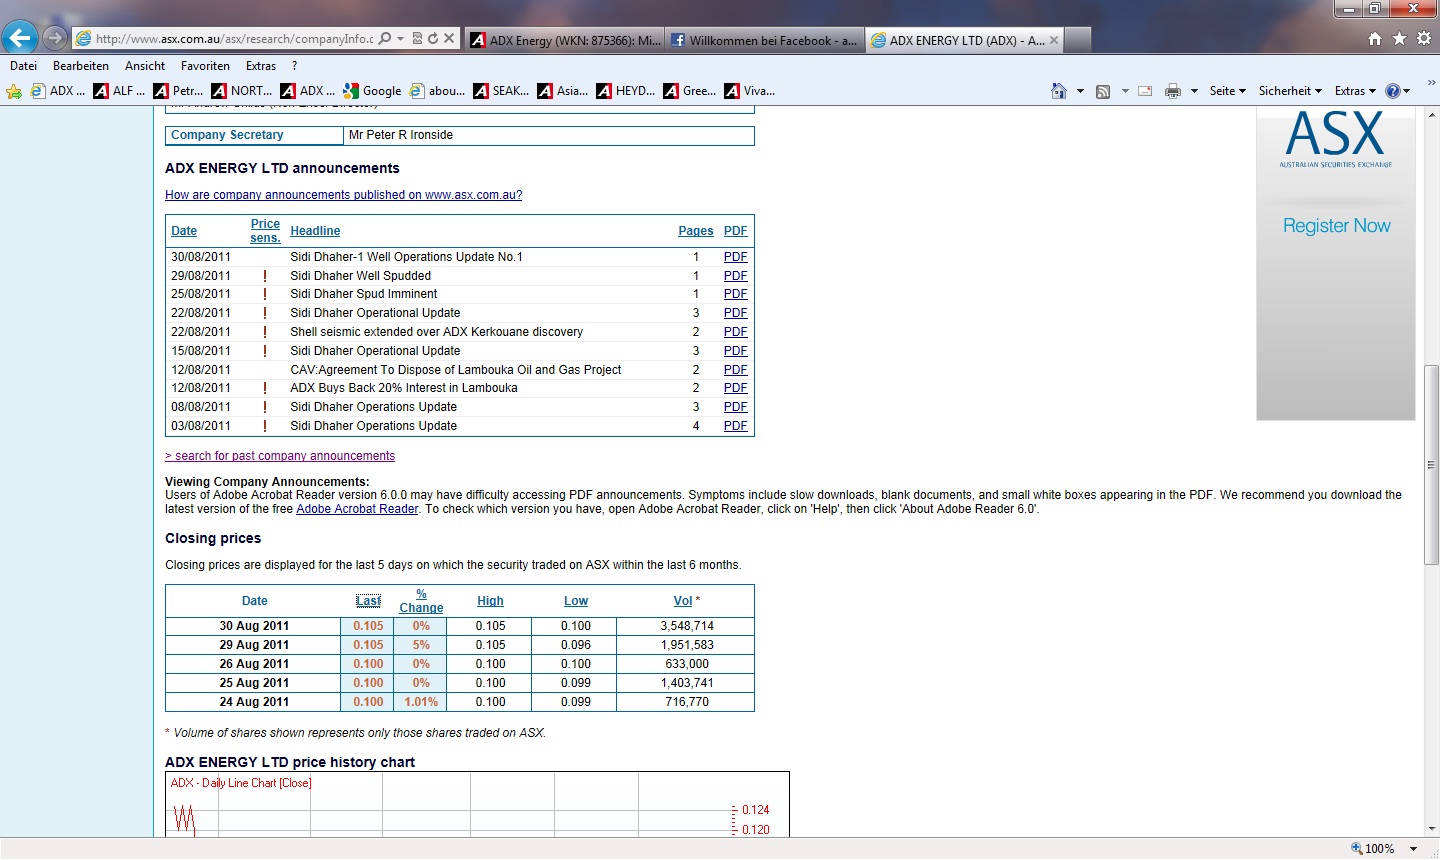
Task: Click the blue Help question mark icon
Action: coord(1392,91)
